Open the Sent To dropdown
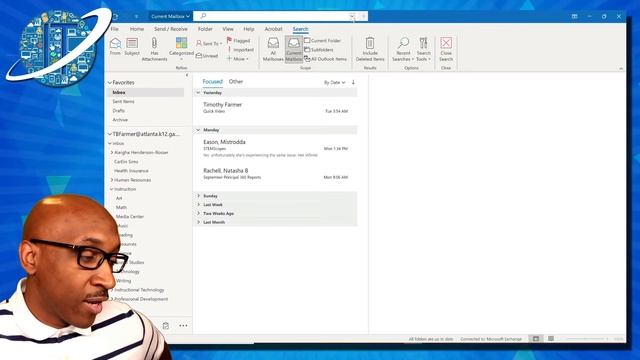 209,43
